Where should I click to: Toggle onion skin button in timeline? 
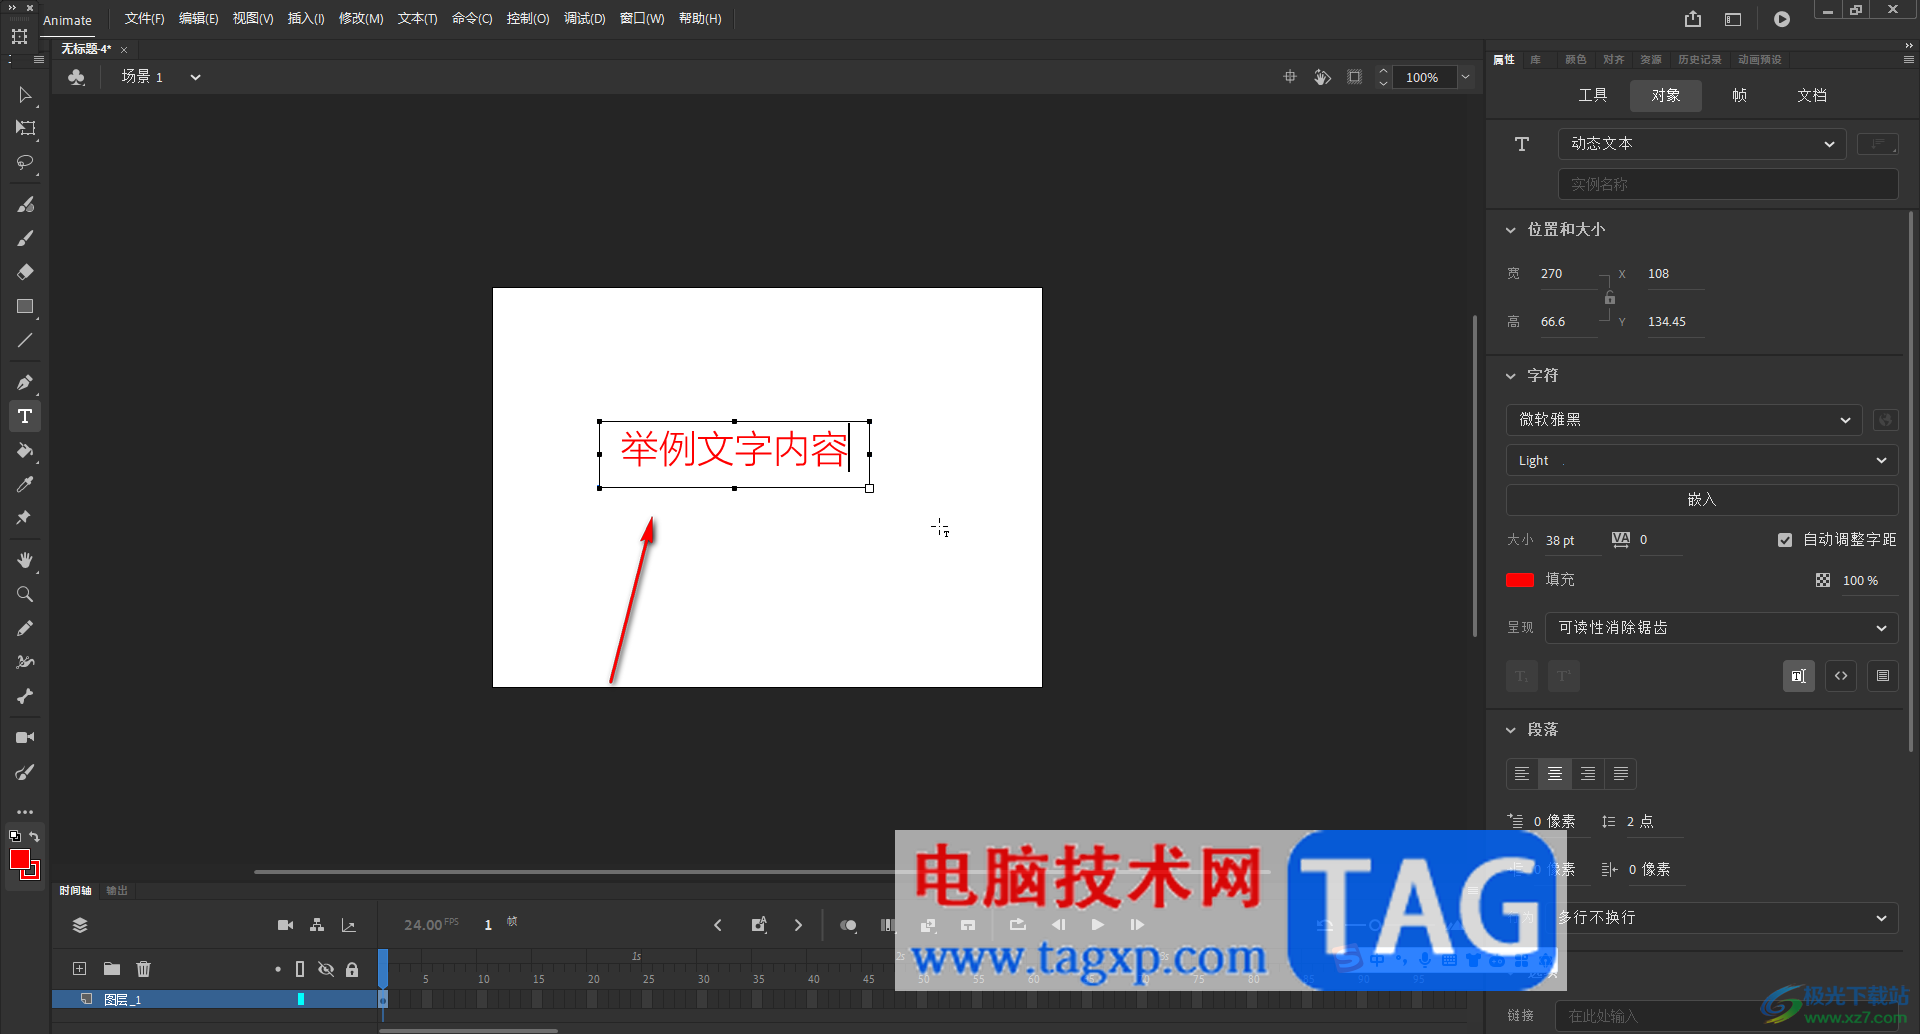848,925
